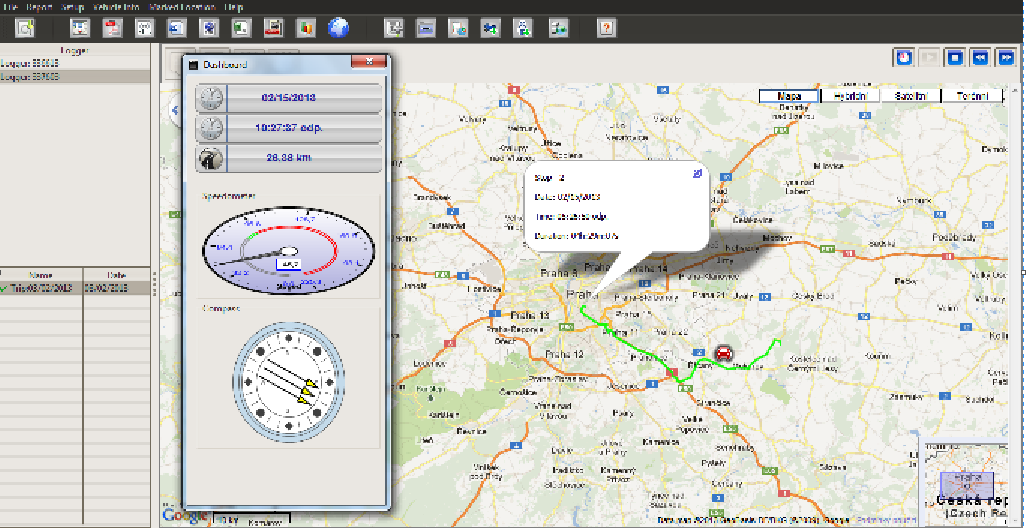1027x528 pixels.
Task: Click the link icon in stop info popup
Action: (x=698, y=174)
